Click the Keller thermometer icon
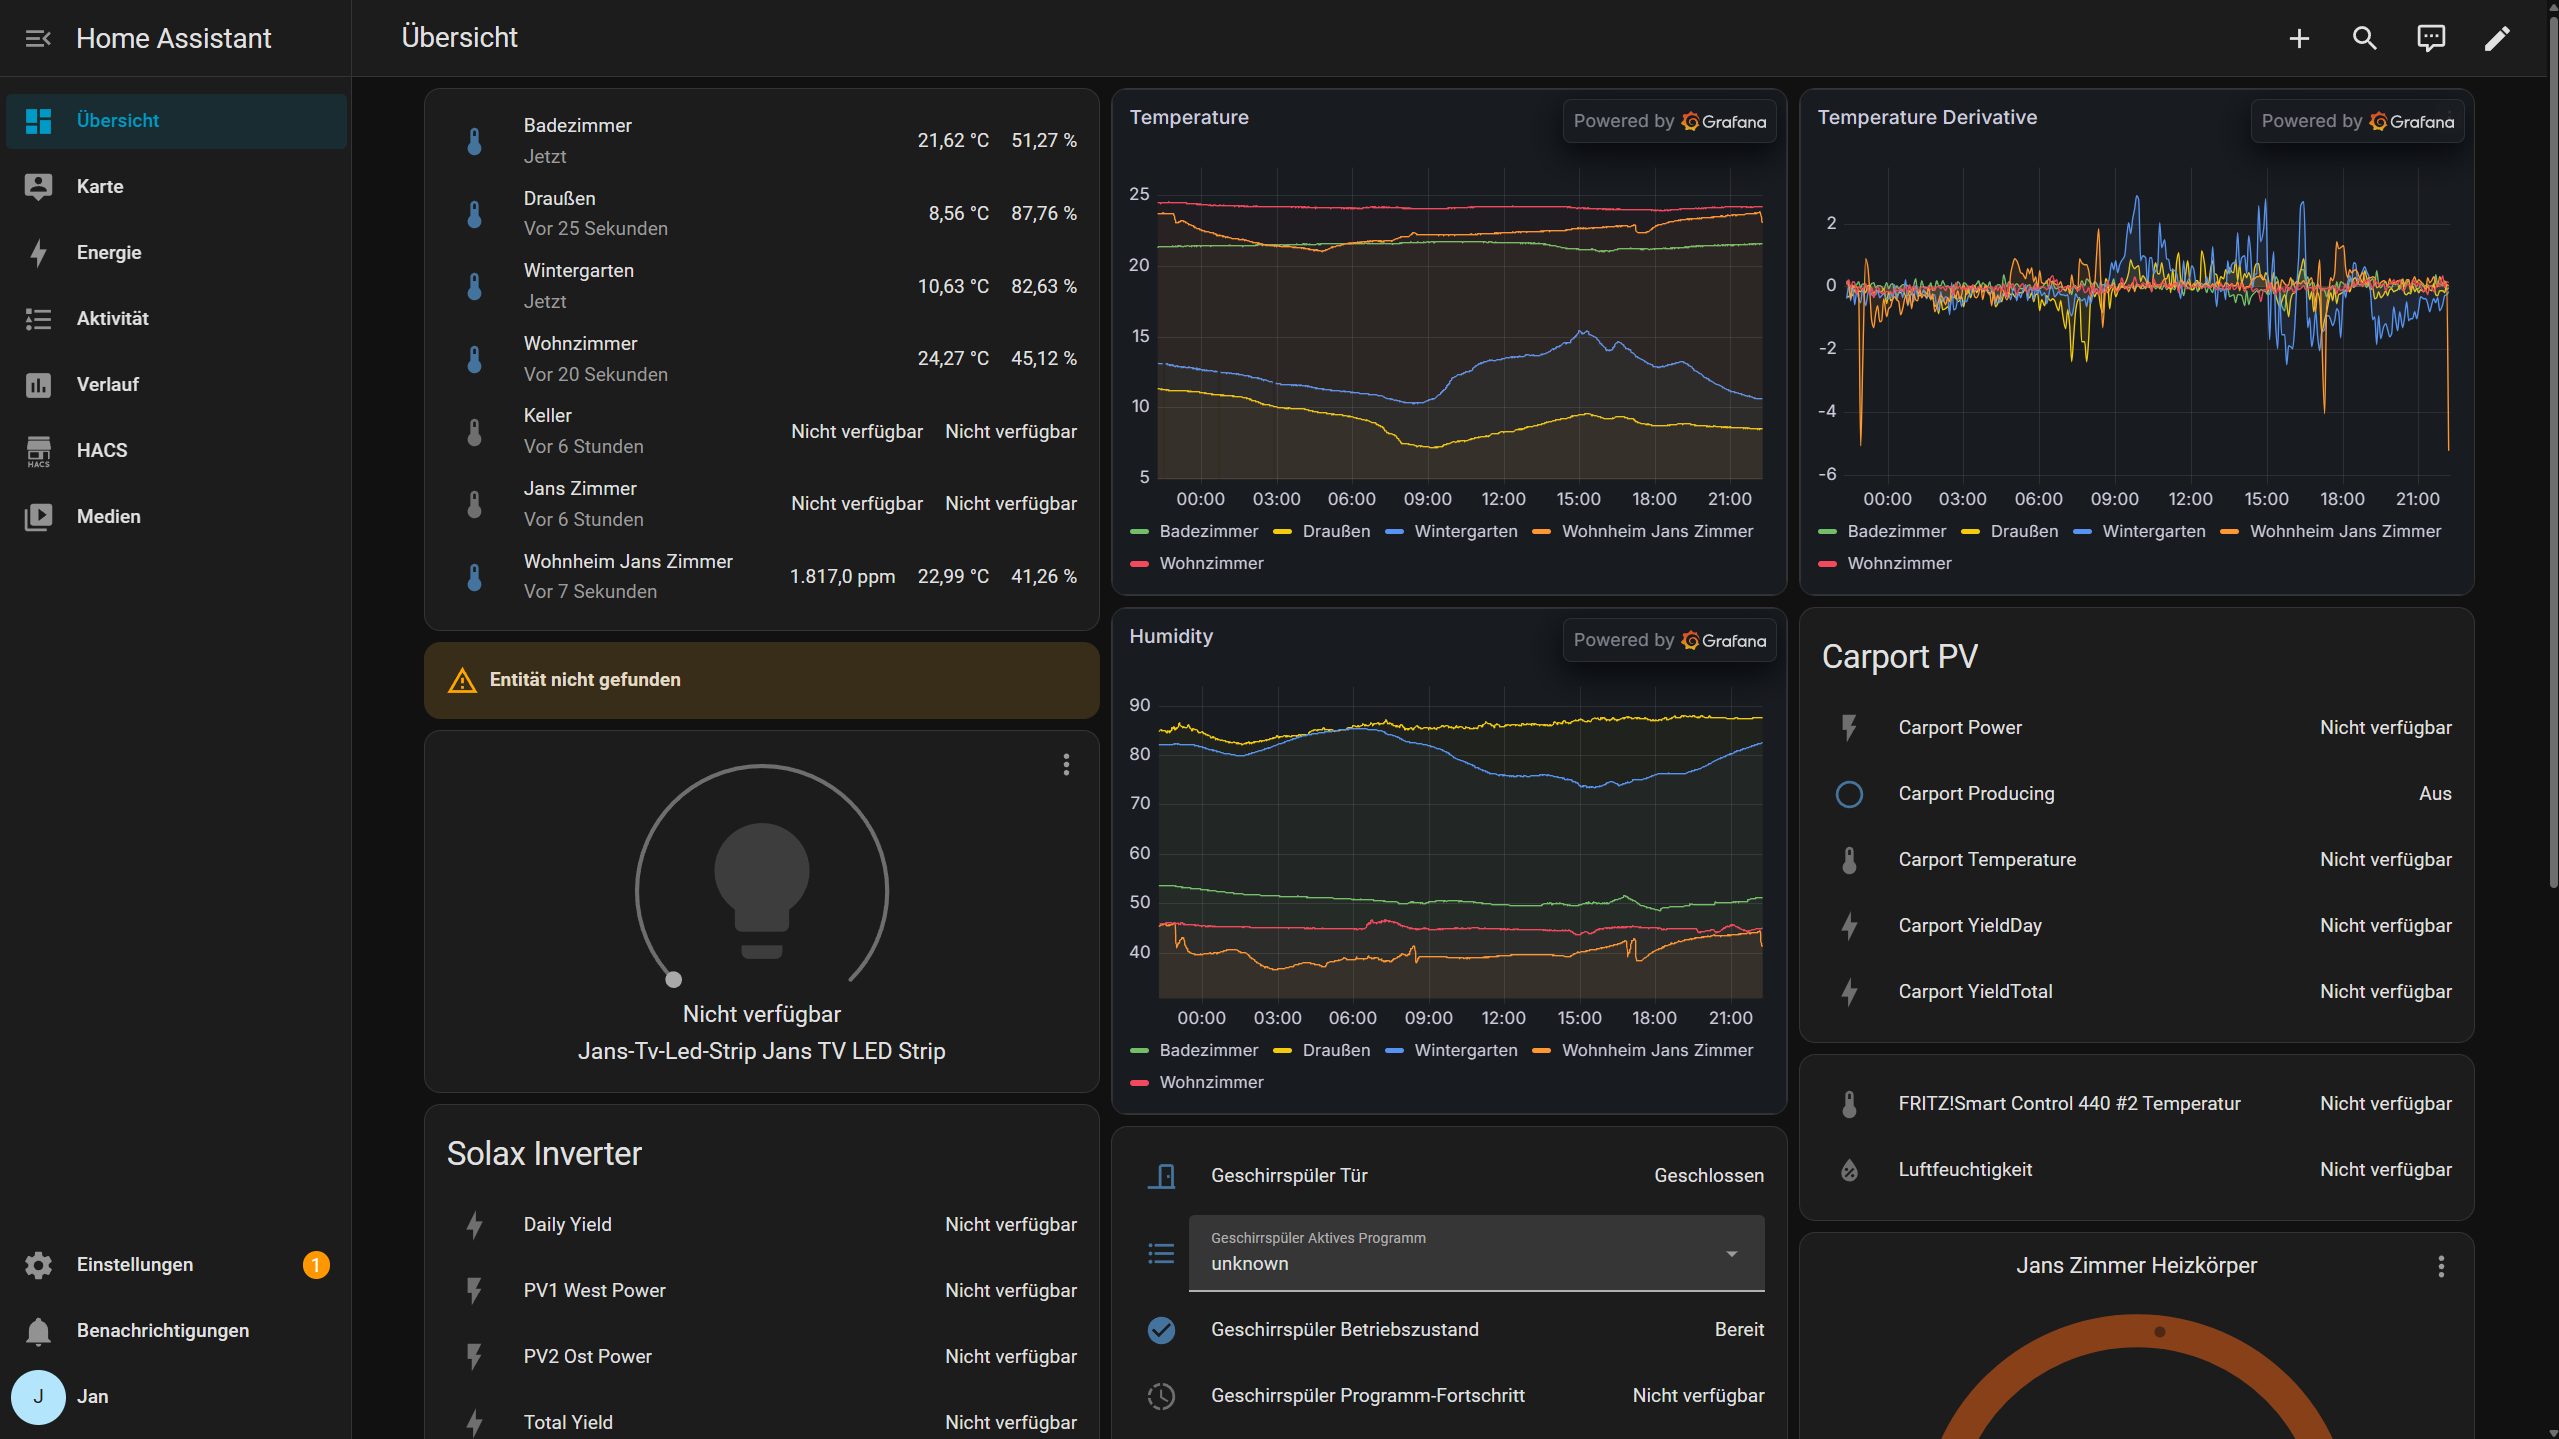Screen dimensions: 2559x1439 point(475,432)
